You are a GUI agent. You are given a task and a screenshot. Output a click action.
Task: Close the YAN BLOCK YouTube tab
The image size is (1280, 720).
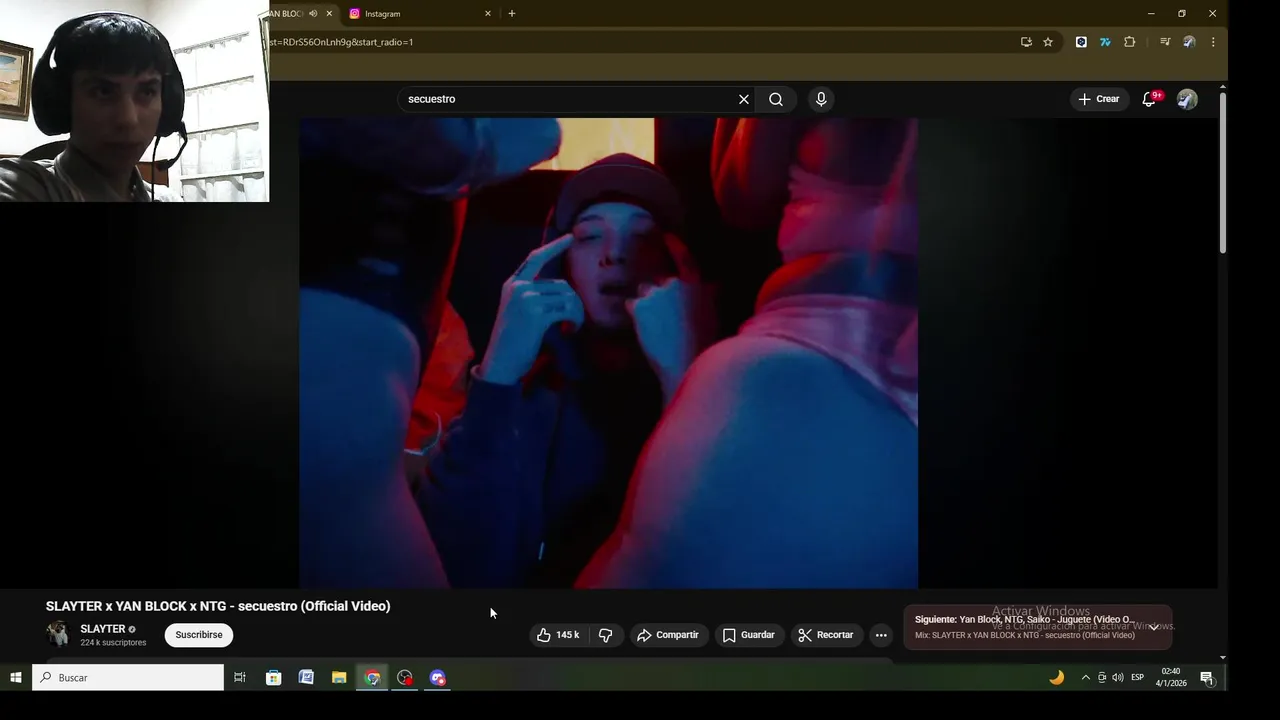pos(329,13)
